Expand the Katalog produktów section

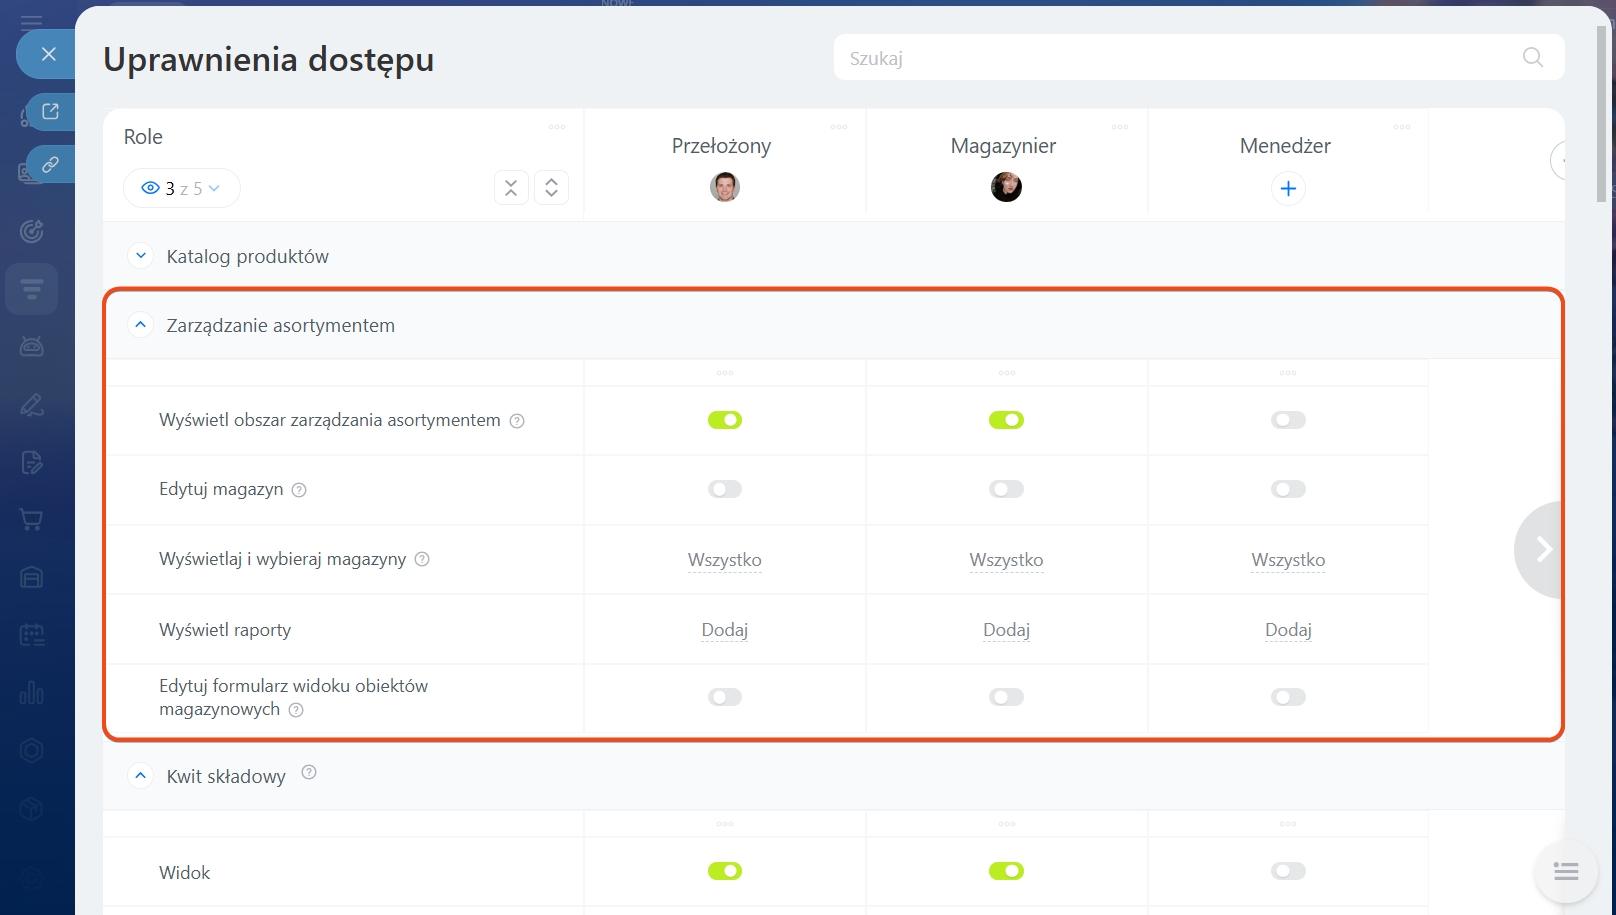[x=141, y=256]
